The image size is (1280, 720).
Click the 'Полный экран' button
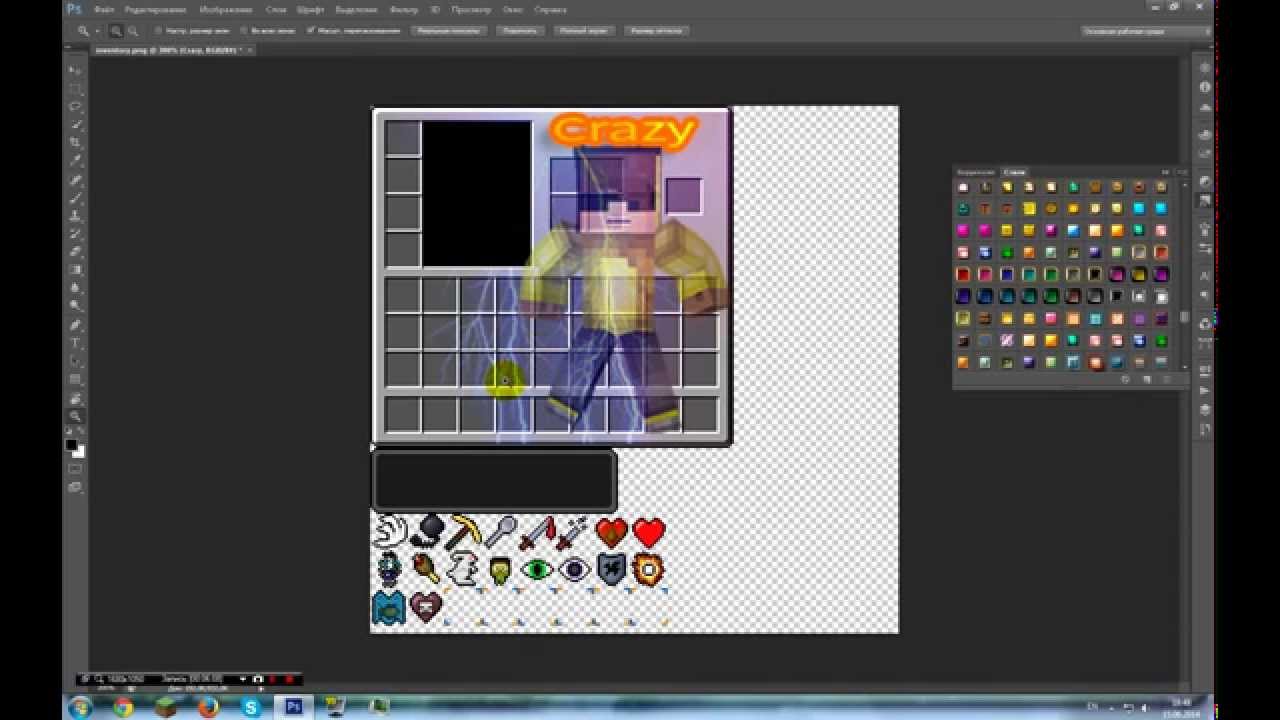point(585,31)
